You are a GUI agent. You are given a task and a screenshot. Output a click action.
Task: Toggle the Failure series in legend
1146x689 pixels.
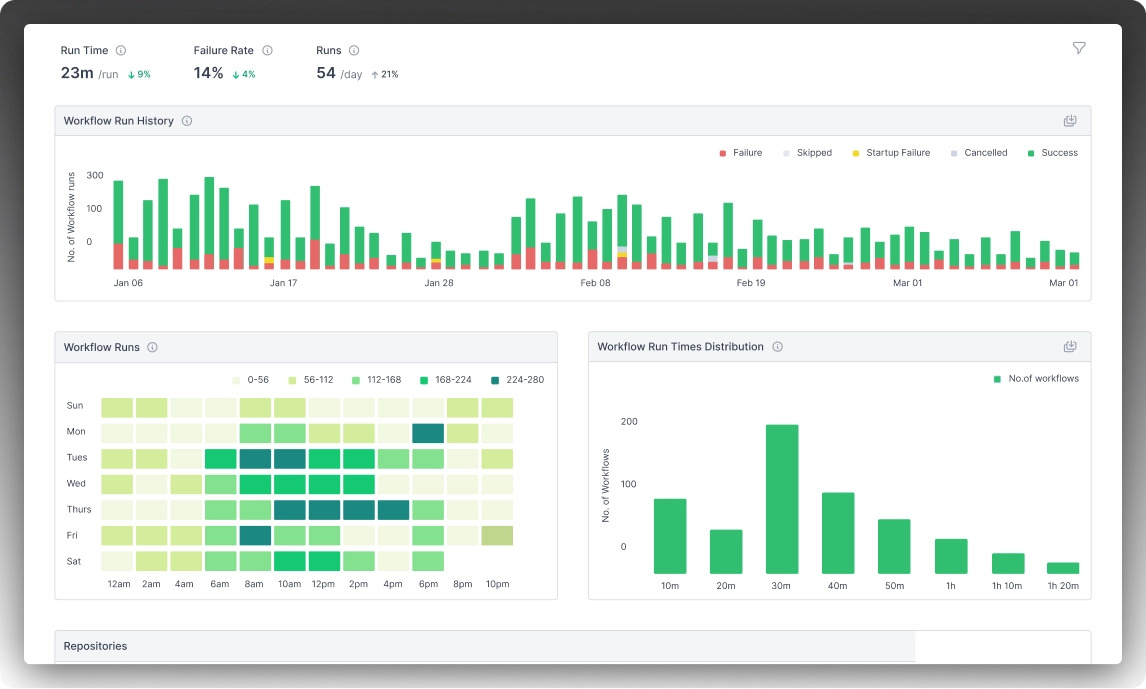[740, 153]
